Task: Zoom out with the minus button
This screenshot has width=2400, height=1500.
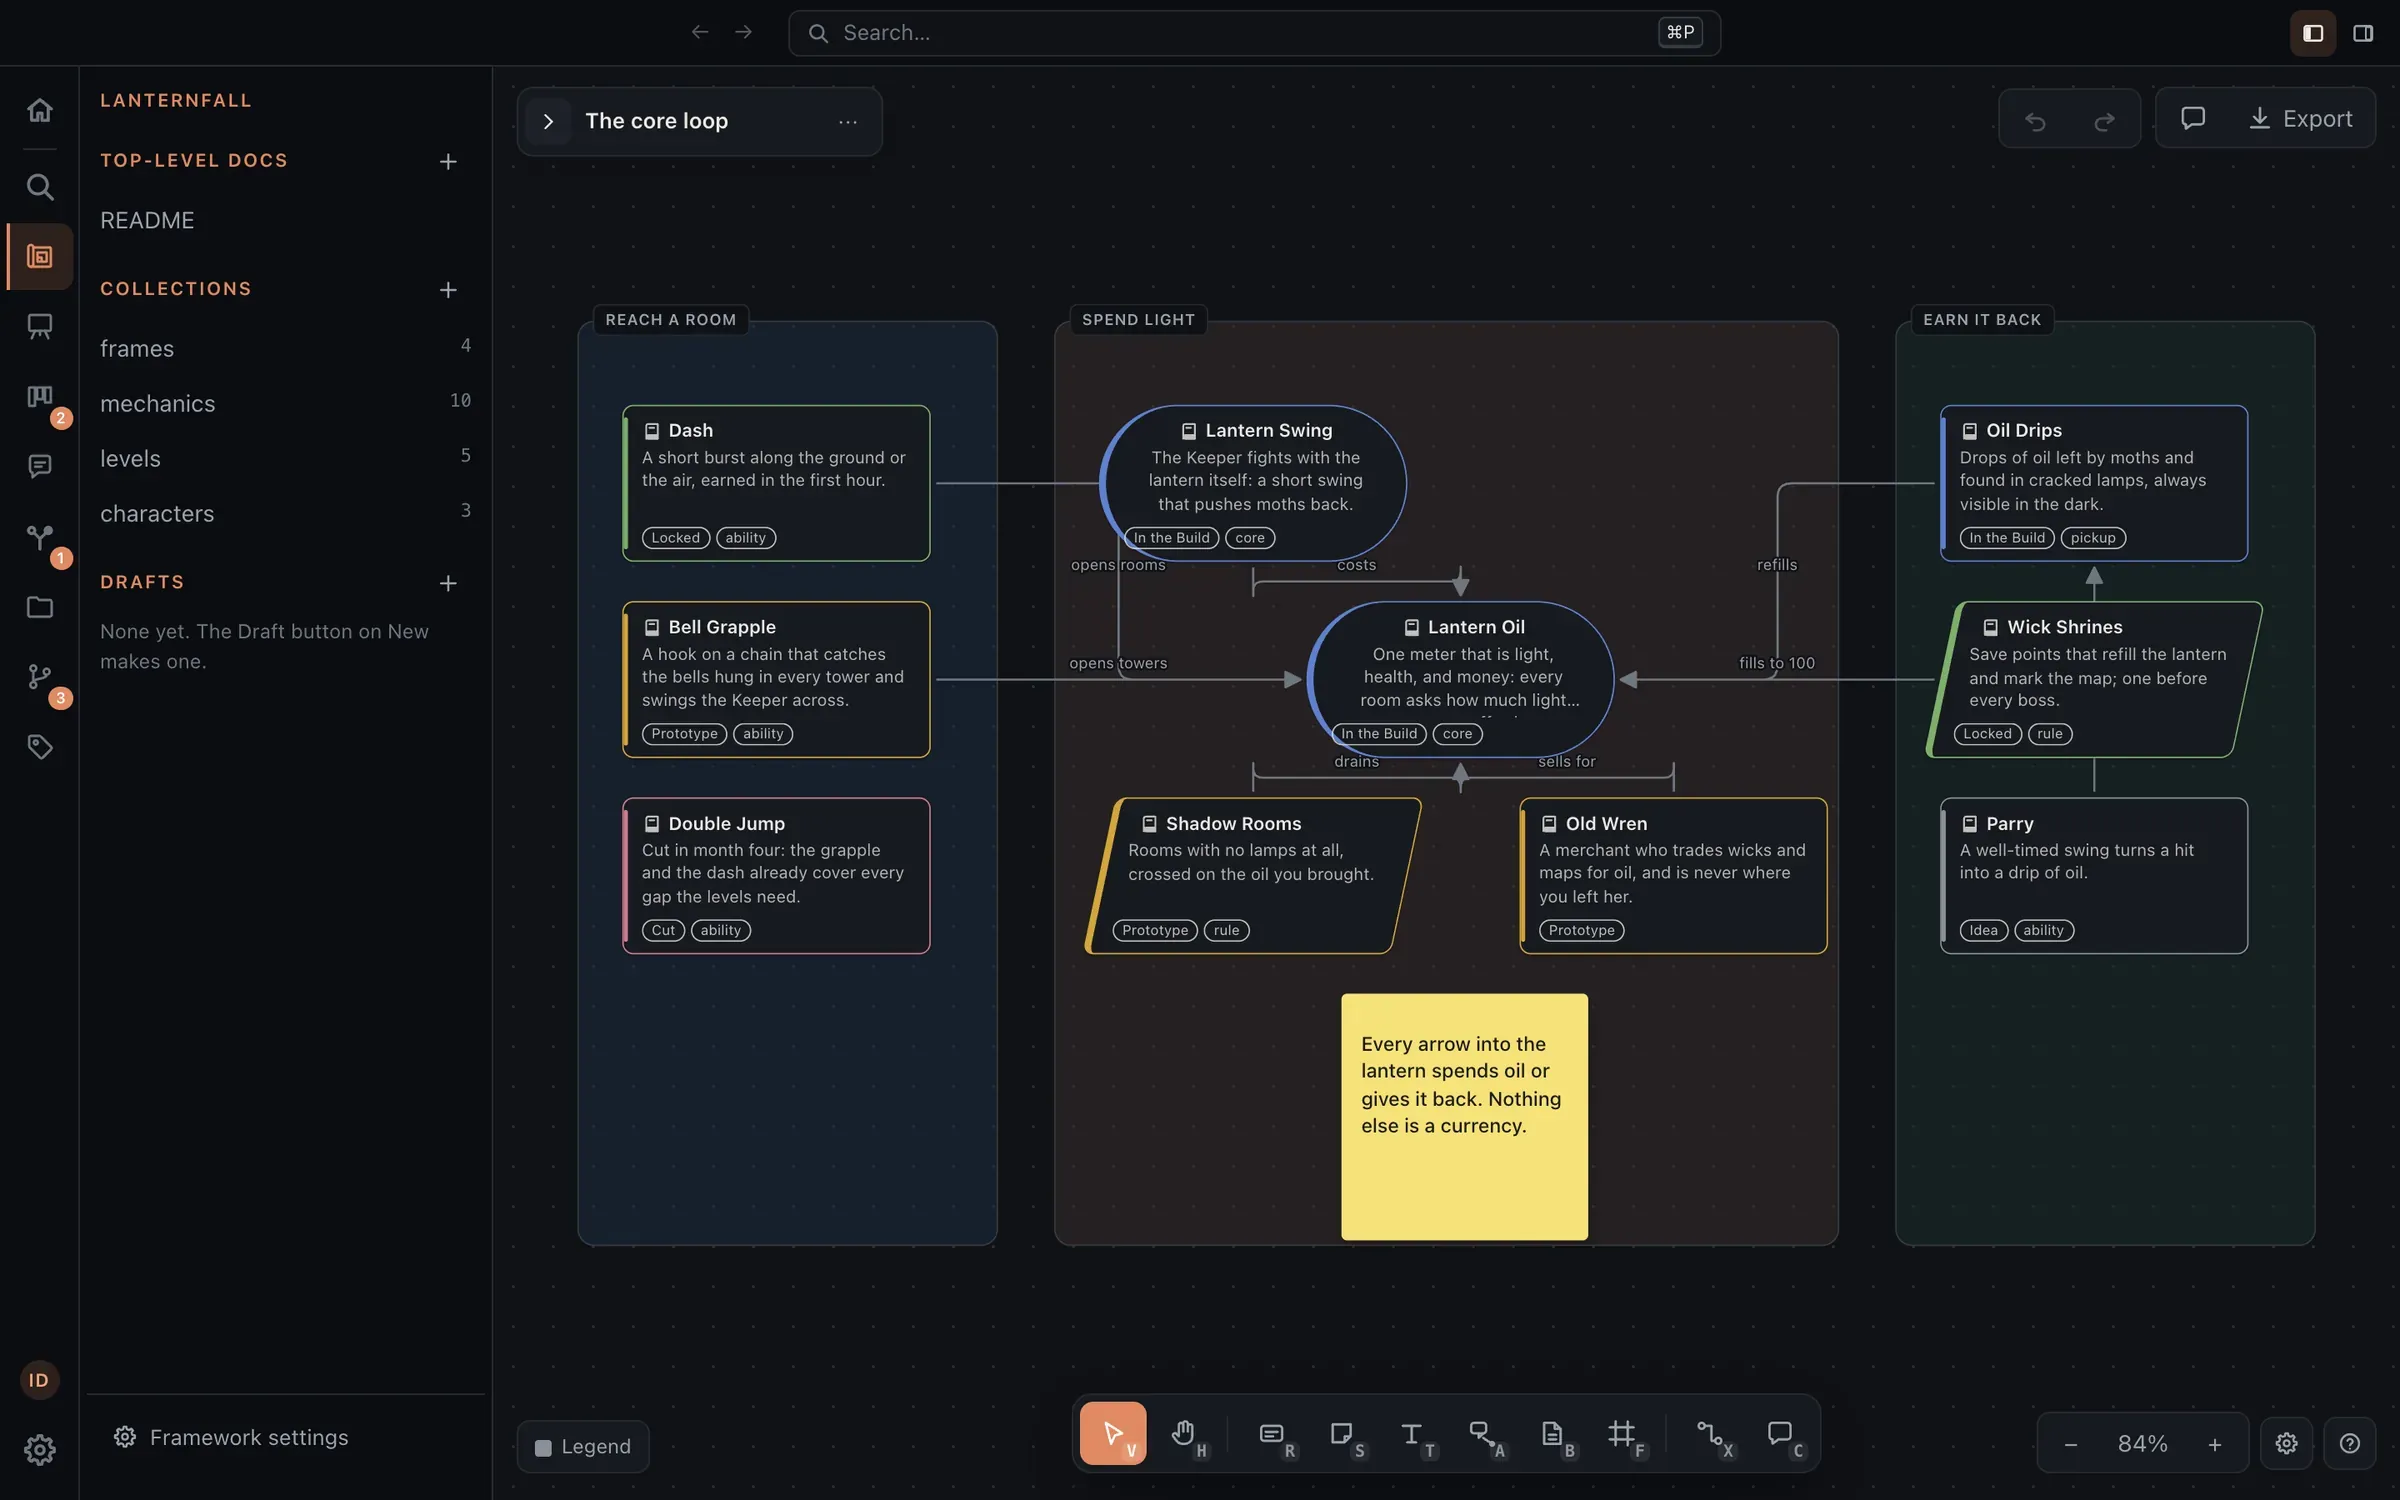Action: coord(2071,1444)
